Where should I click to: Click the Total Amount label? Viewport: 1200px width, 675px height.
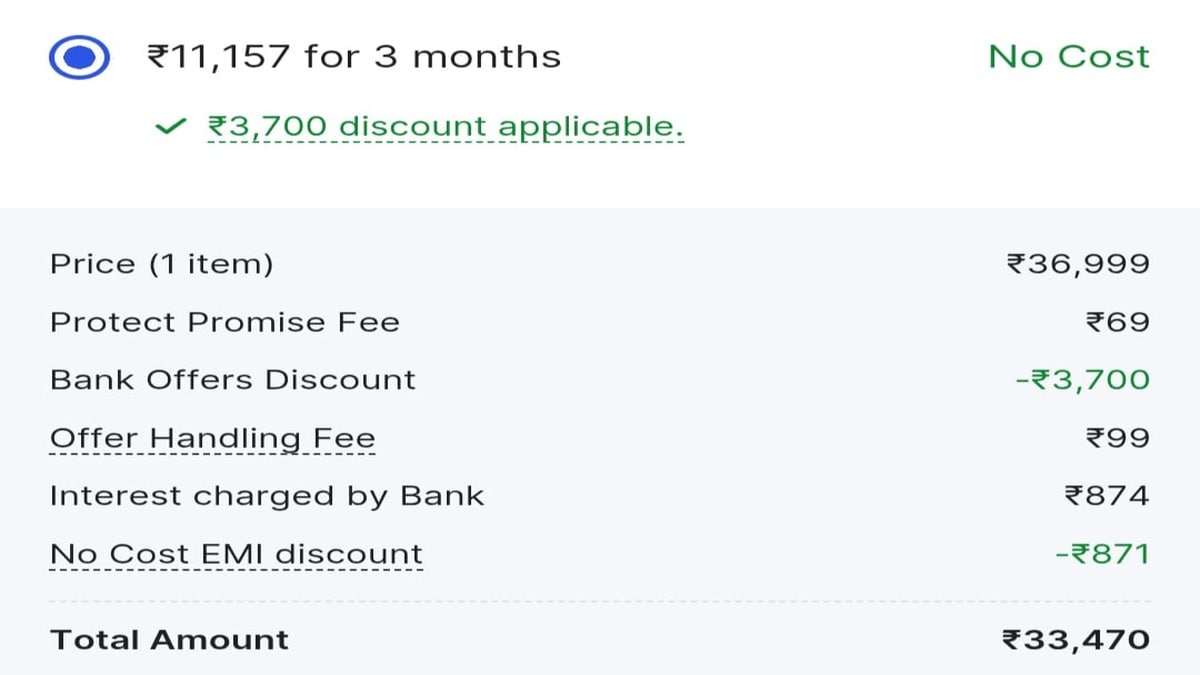pyautogui.click(x=169, y=640)
